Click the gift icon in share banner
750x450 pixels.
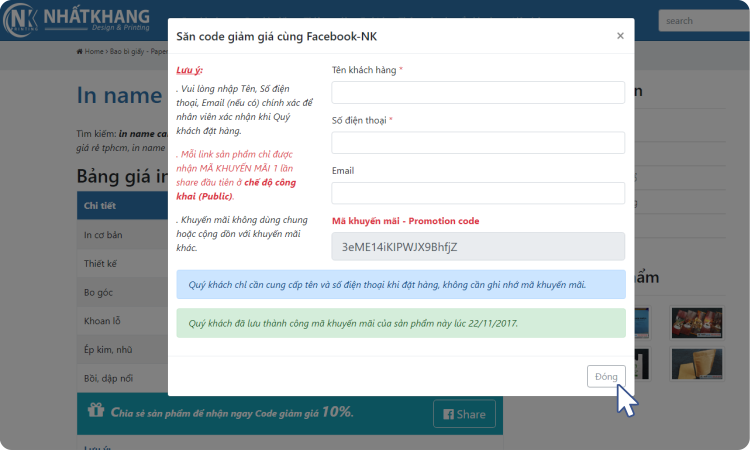point(96,410)
